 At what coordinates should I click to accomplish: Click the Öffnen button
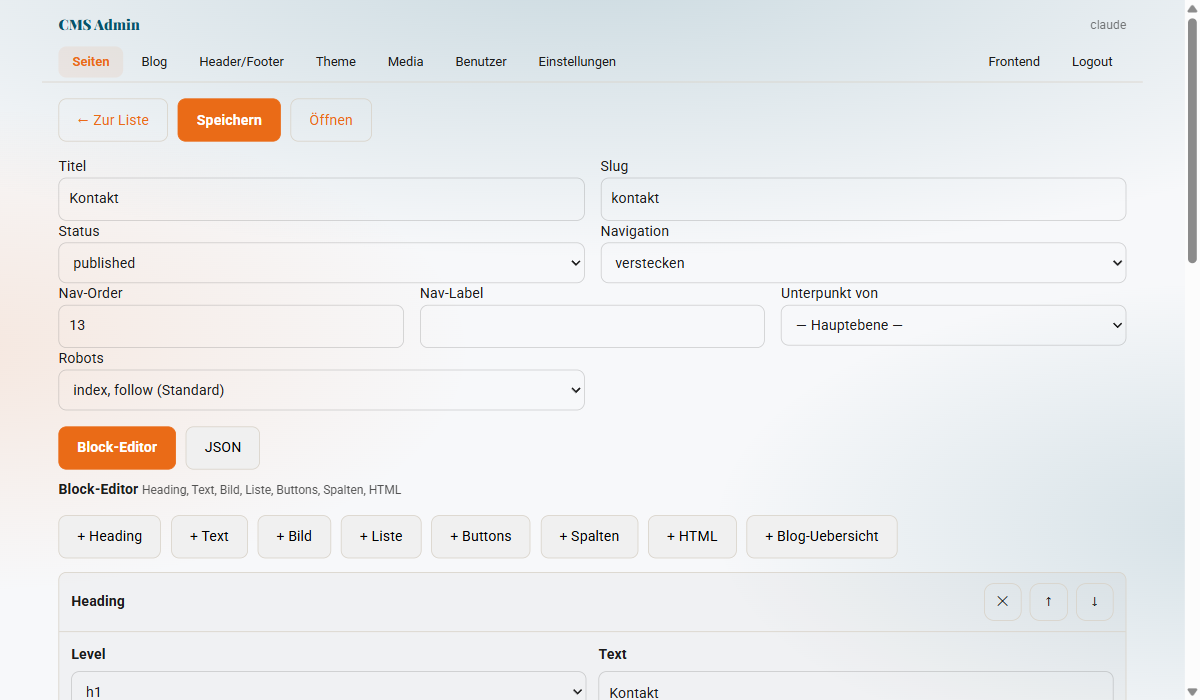click(330, 119)
